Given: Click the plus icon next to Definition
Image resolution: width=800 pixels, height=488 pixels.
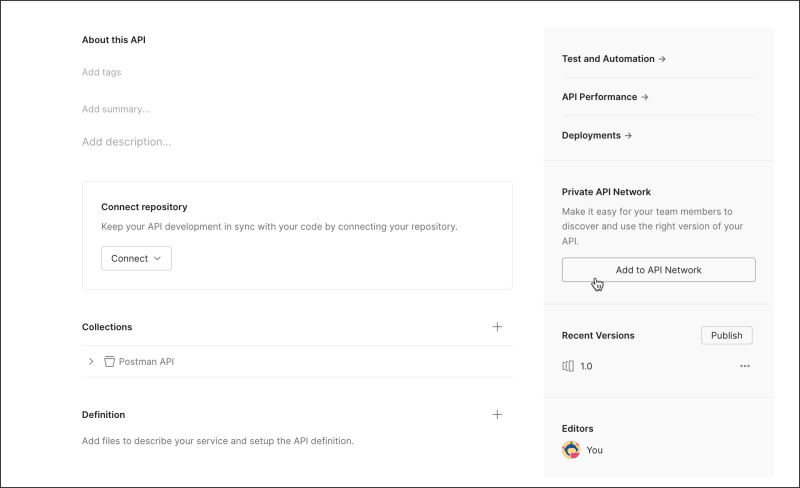Looking at the screenshot, I should click(x=497, y=414).
